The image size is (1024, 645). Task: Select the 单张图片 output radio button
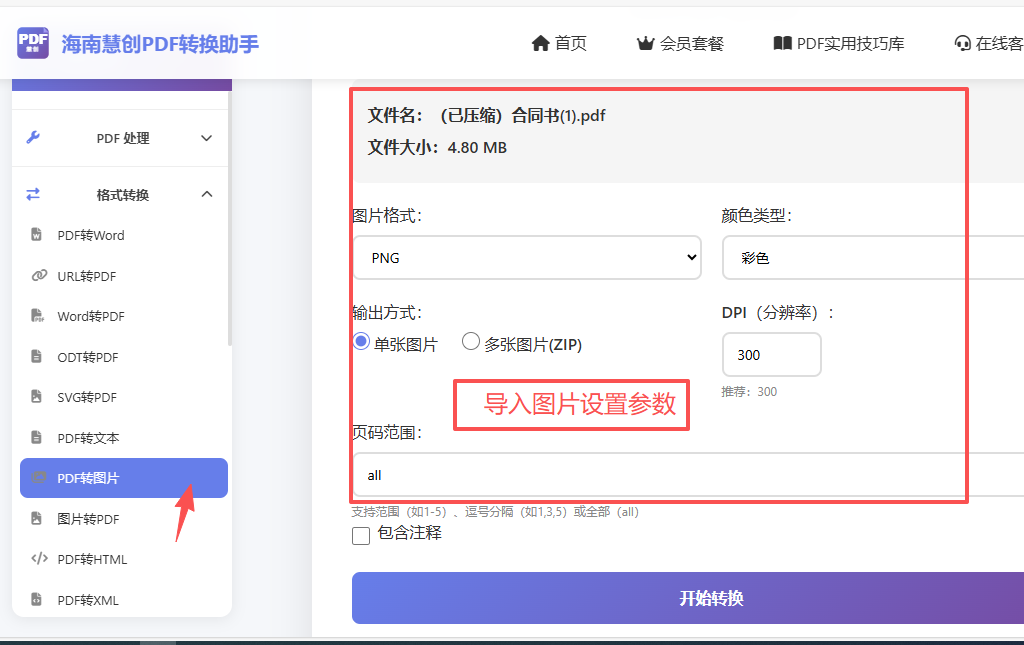[x=361, y=341]
